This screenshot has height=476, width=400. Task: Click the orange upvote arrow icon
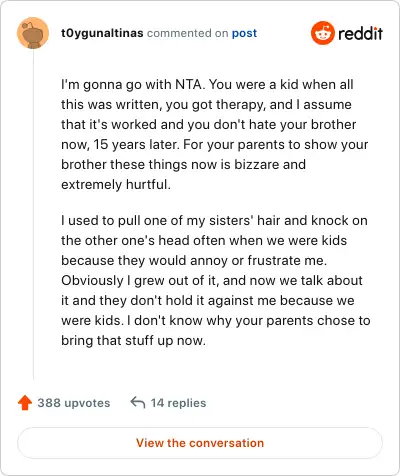[25, 403]
